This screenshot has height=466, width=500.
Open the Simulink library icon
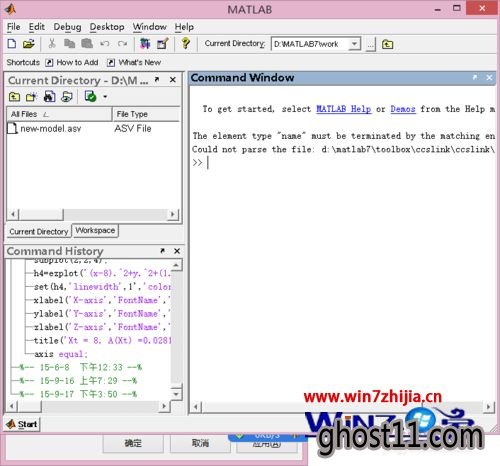click(x=145, y=44)
